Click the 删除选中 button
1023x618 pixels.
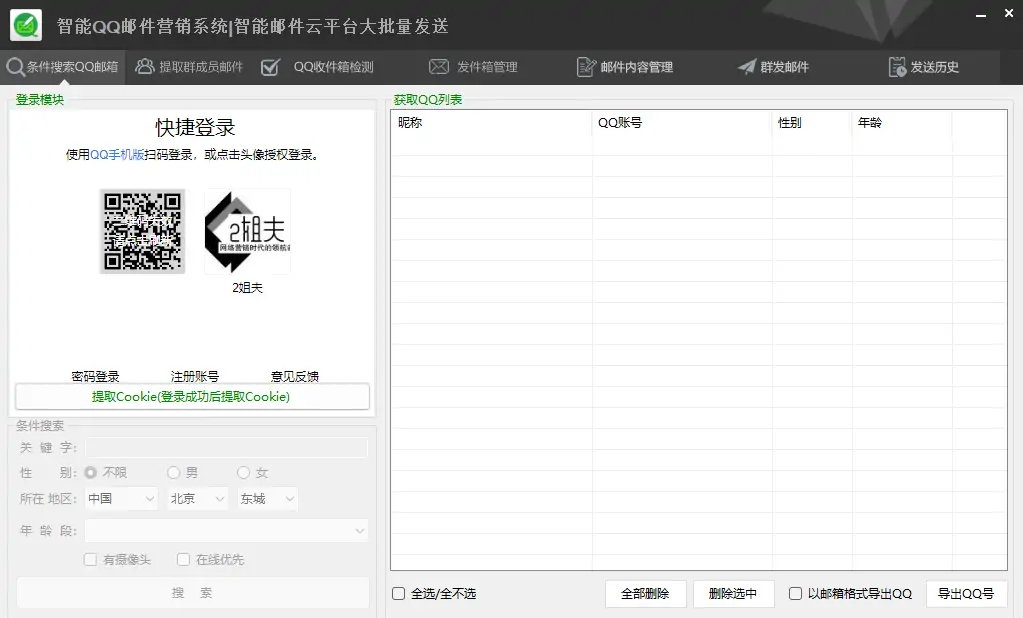[733, 594]
